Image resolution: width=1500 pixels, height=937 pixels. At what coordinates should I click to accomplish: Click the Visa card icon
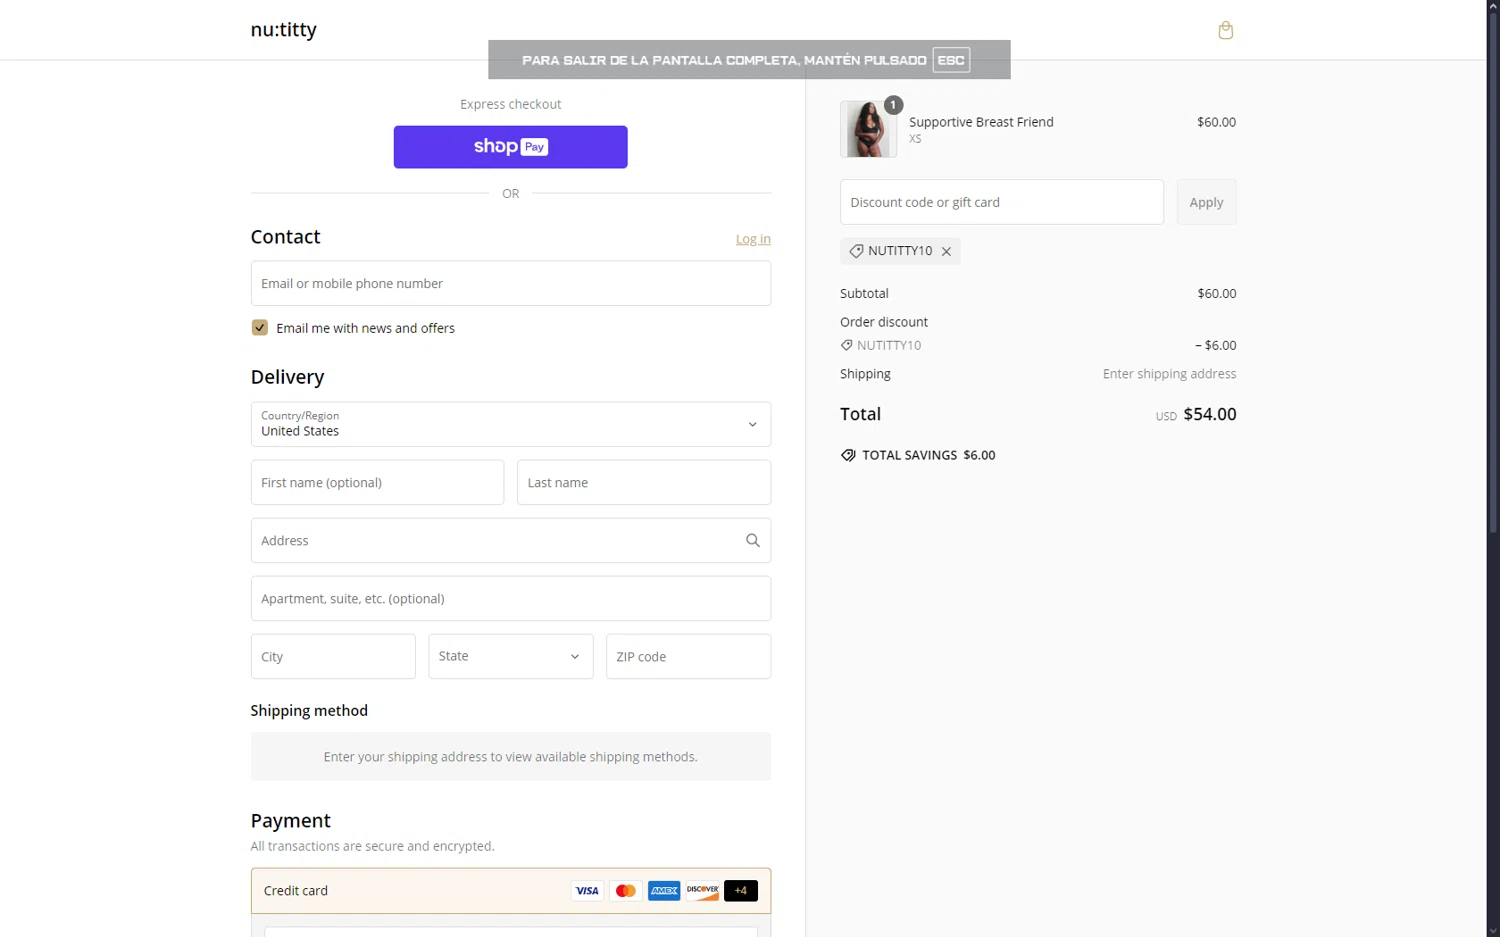587,890
